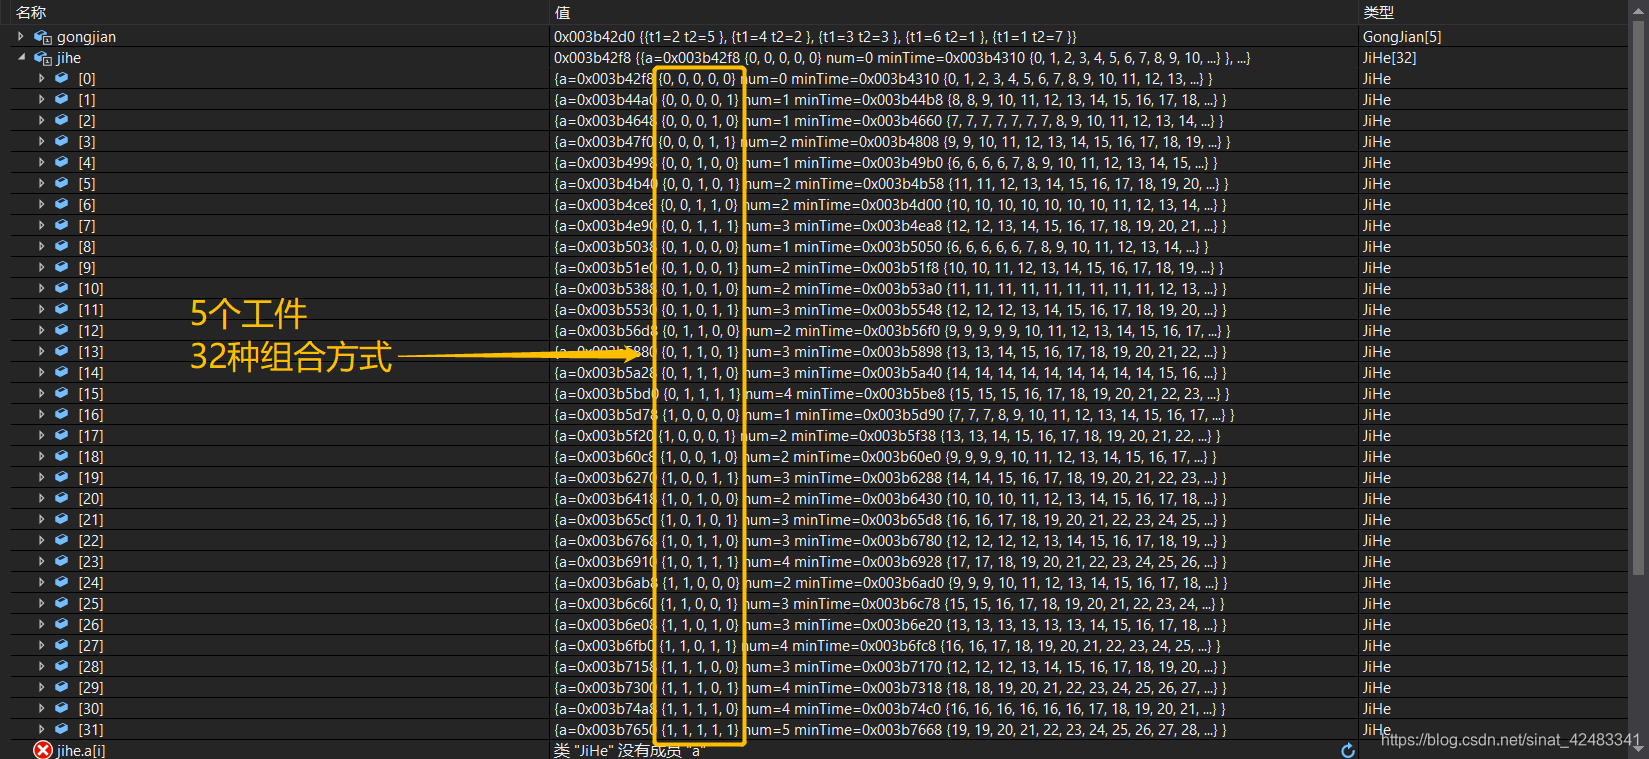Expand array element [31]
This screenshot has width=1649, height=759.
point(41,729)
